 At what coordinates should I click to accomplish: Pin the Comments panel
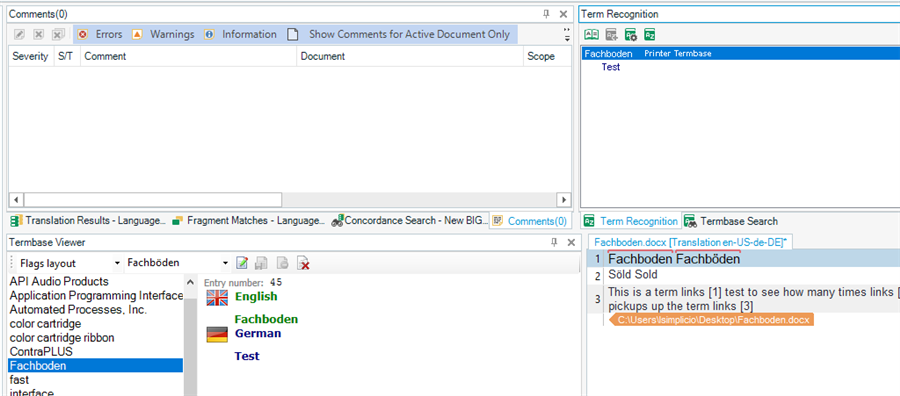546,14
